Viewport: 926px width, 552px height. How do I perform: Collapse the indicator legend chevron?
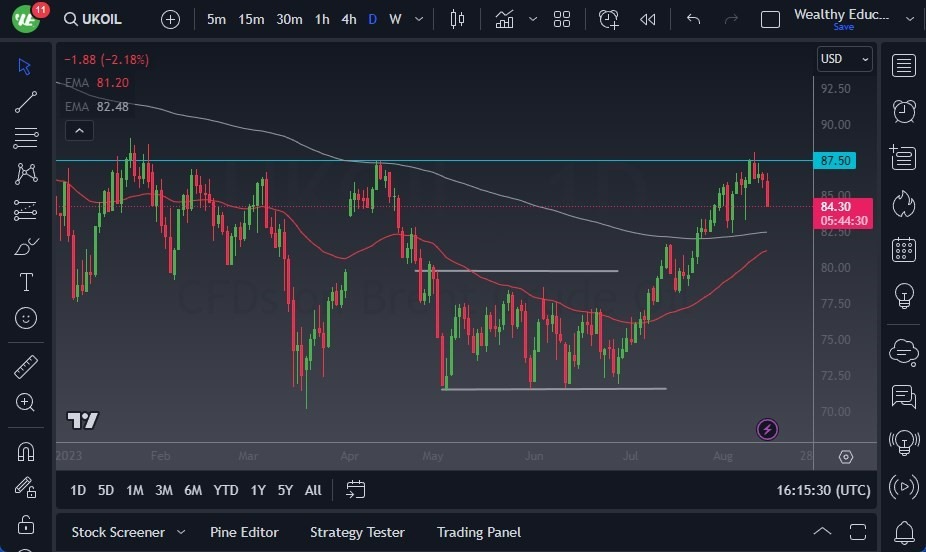(x=78, y=130)
